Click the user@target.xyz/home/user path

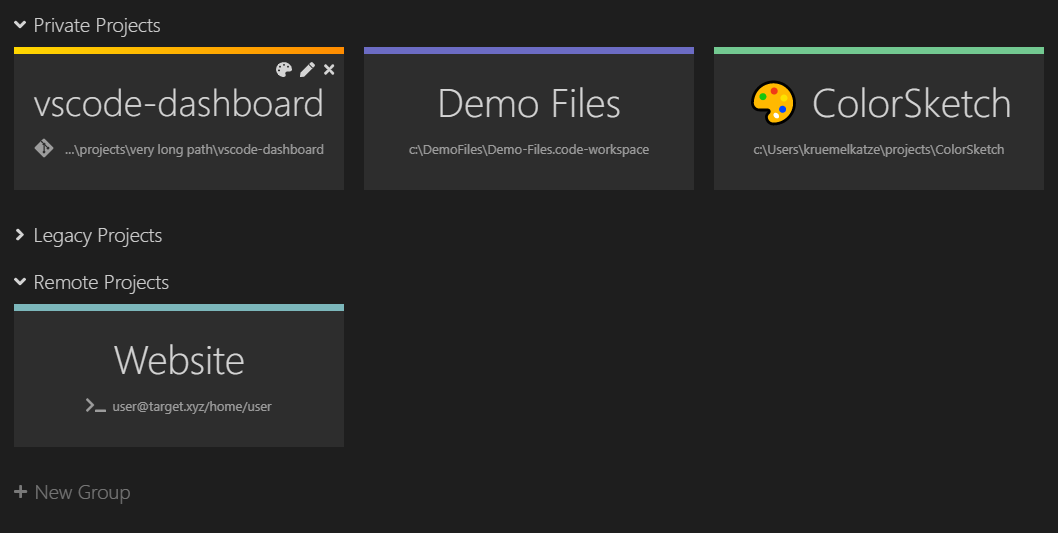tap(192, 407)
